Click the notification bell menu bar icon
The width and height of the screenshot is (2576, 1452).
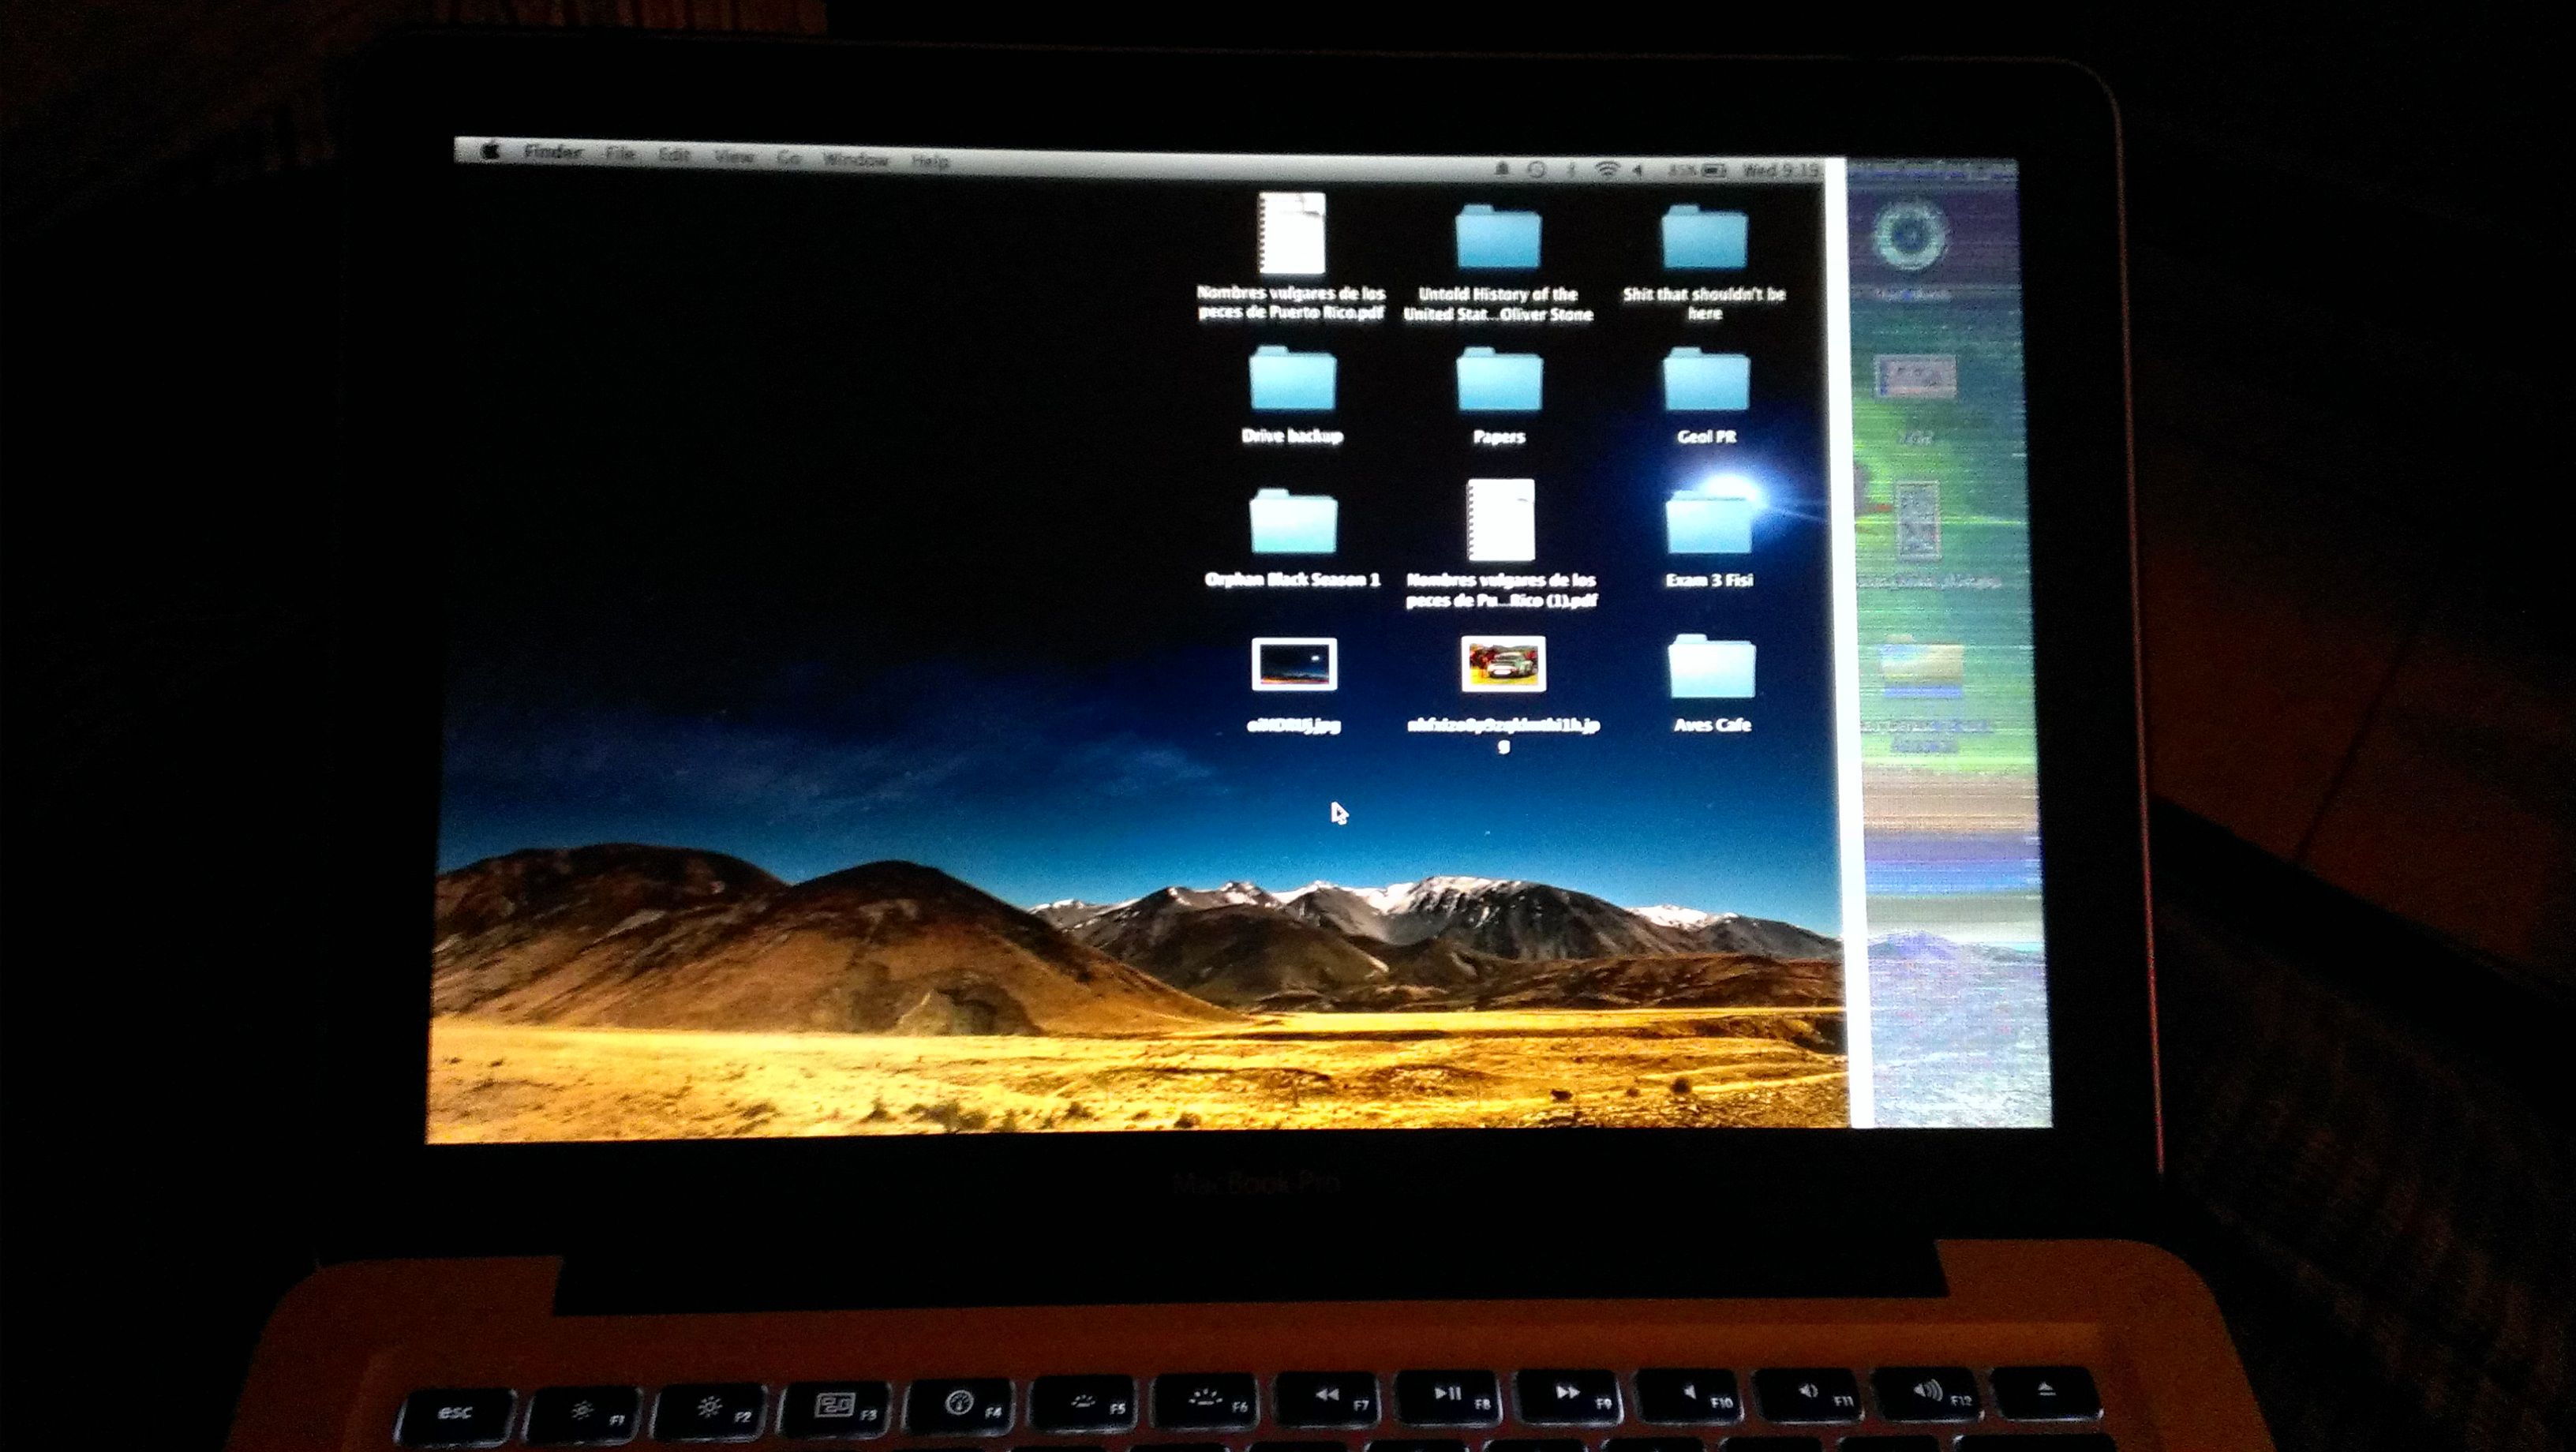1502,169
